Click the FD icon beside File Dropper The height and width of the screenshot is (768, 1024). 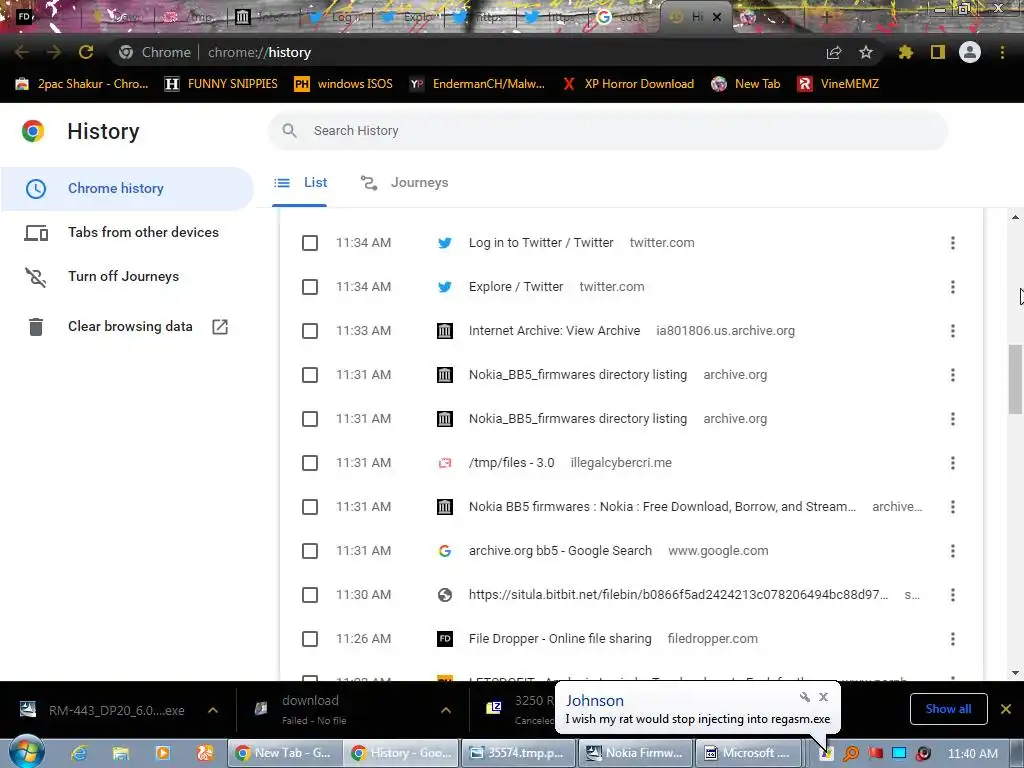(x=445, y=639)
